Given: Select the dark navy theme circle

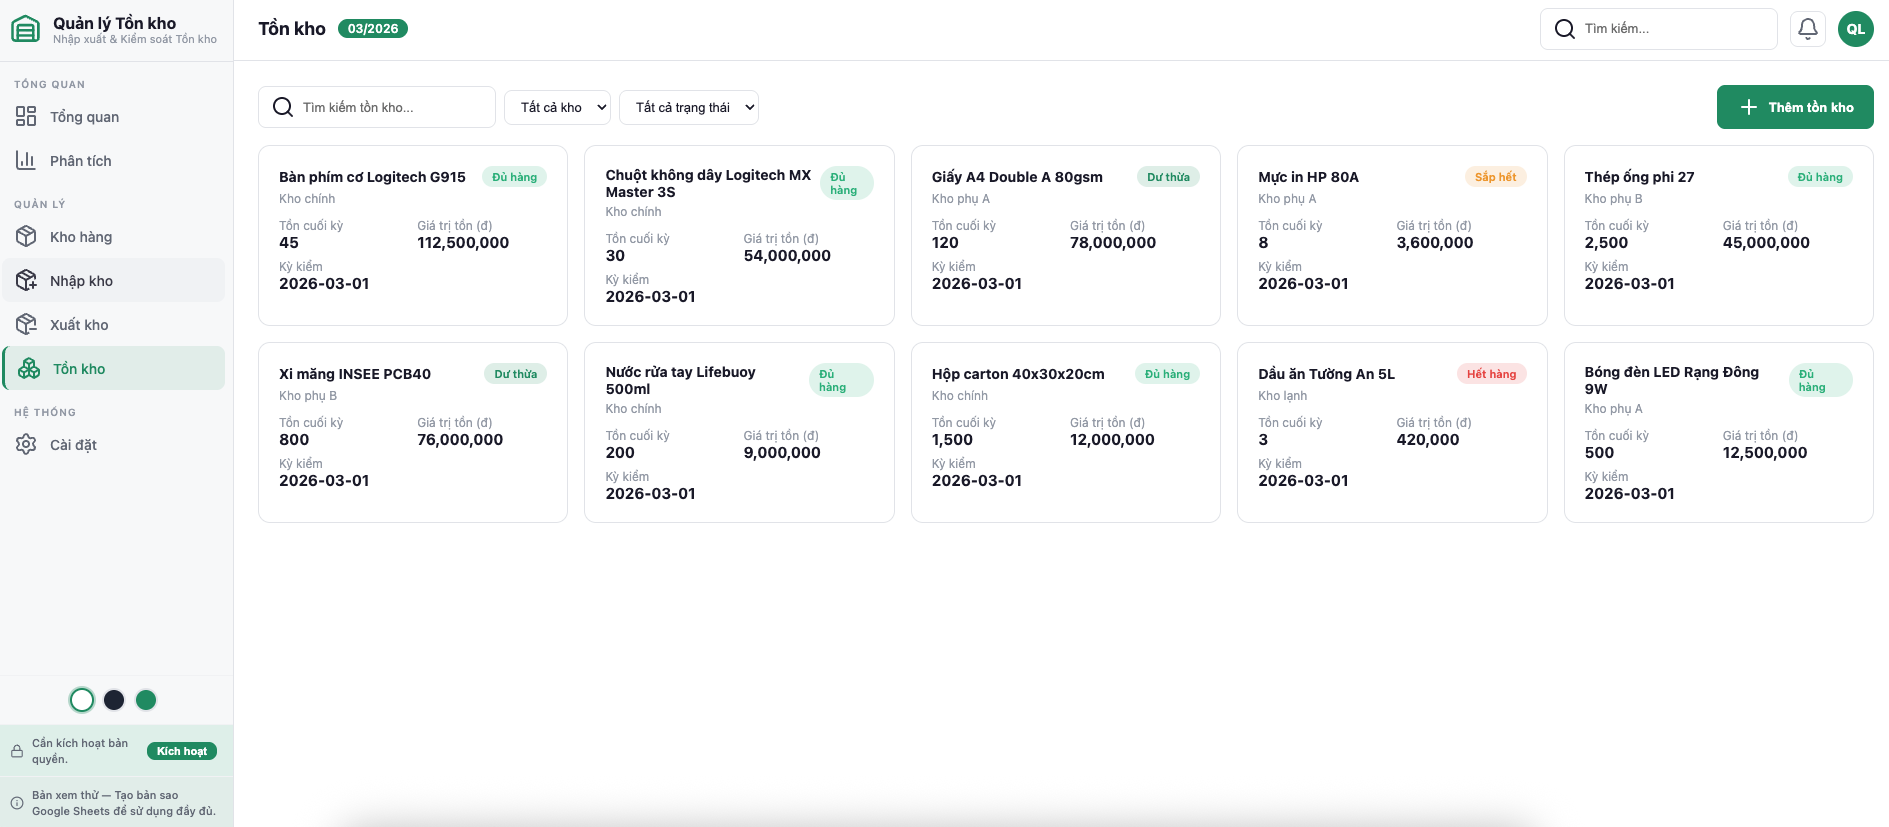Looking at the screenshot, I should (114, 700).
